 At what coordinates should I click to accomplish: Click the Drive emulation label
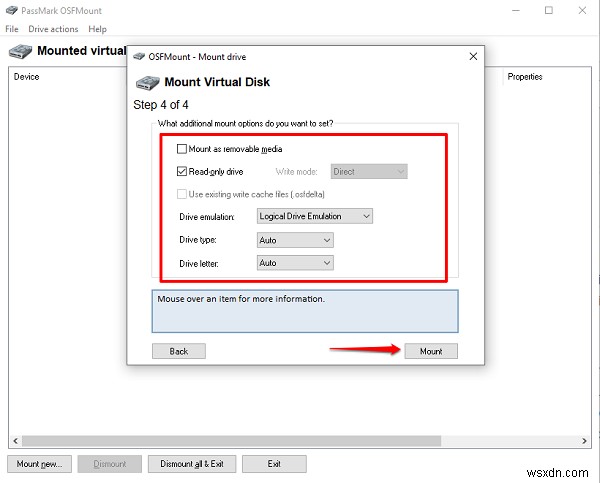tap(207, 217)
